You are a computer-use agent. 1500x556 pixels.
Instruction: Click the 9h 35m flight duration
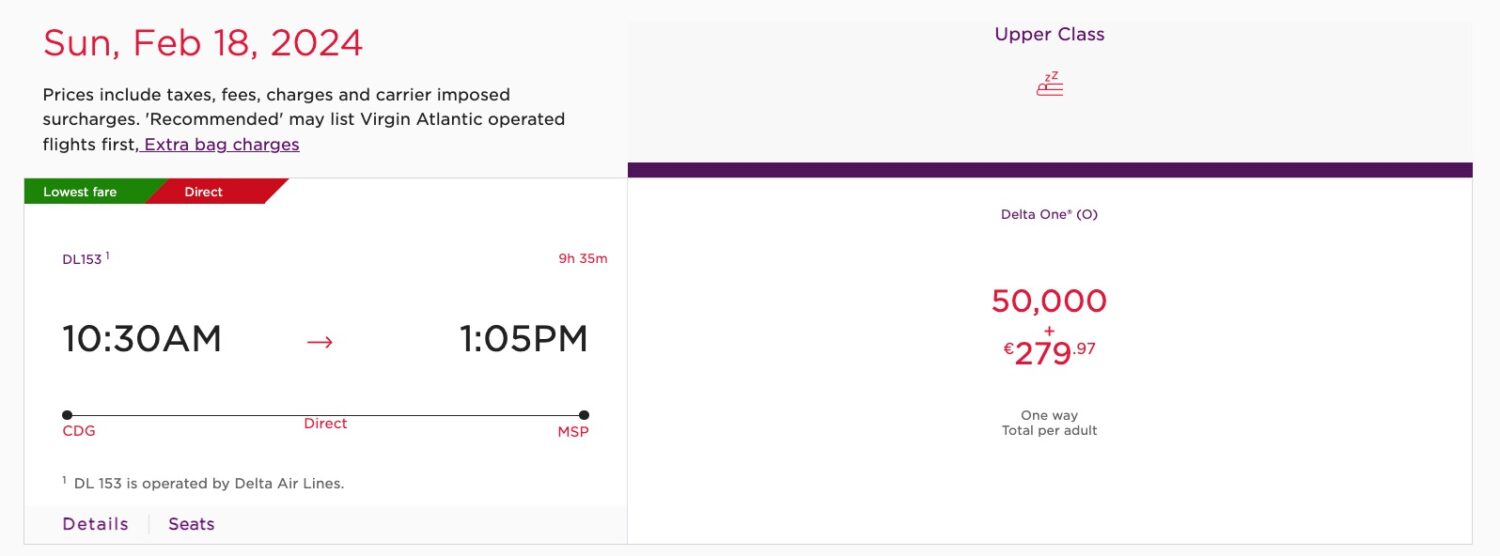pyautogui.click(x=582, y=259)
